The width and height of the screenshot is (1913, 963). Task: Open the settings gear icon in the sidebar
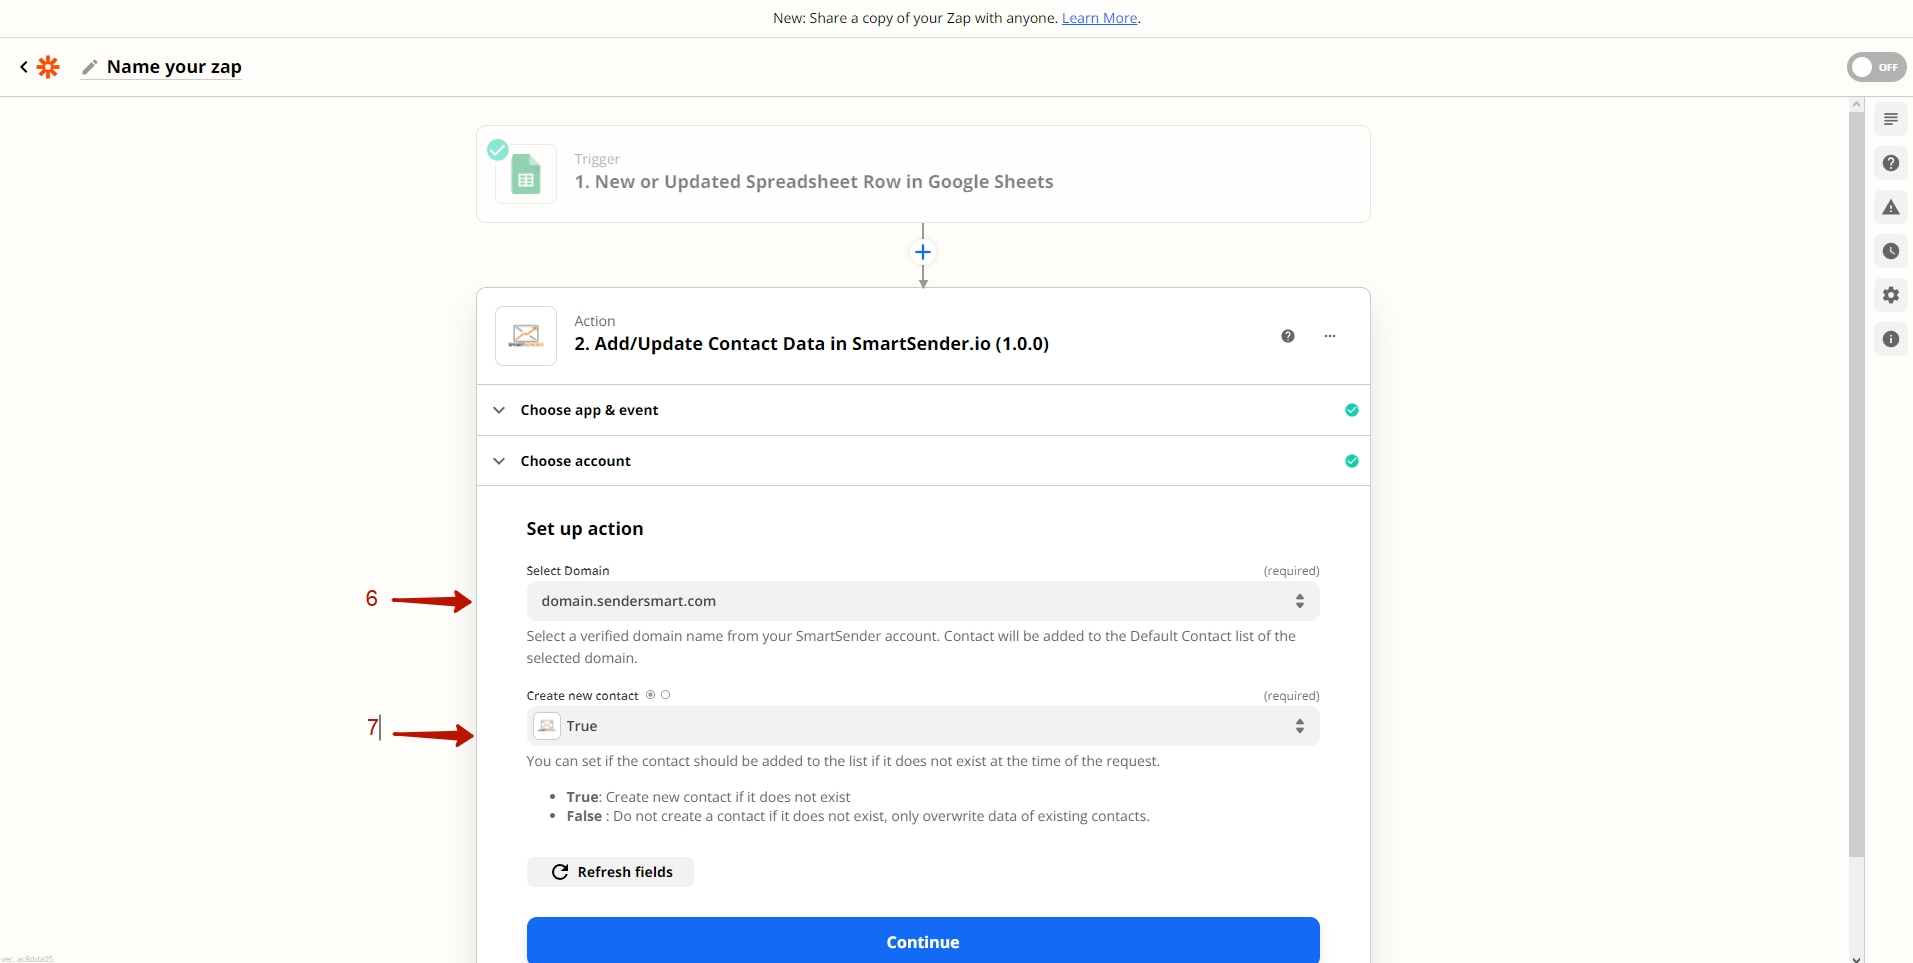coord(1890,295)
